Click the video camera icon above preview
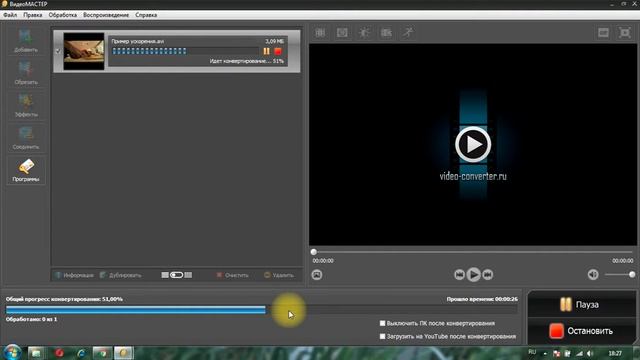Image resolution: width=640 pixels, height=360 pixels. tap(386, 33)
